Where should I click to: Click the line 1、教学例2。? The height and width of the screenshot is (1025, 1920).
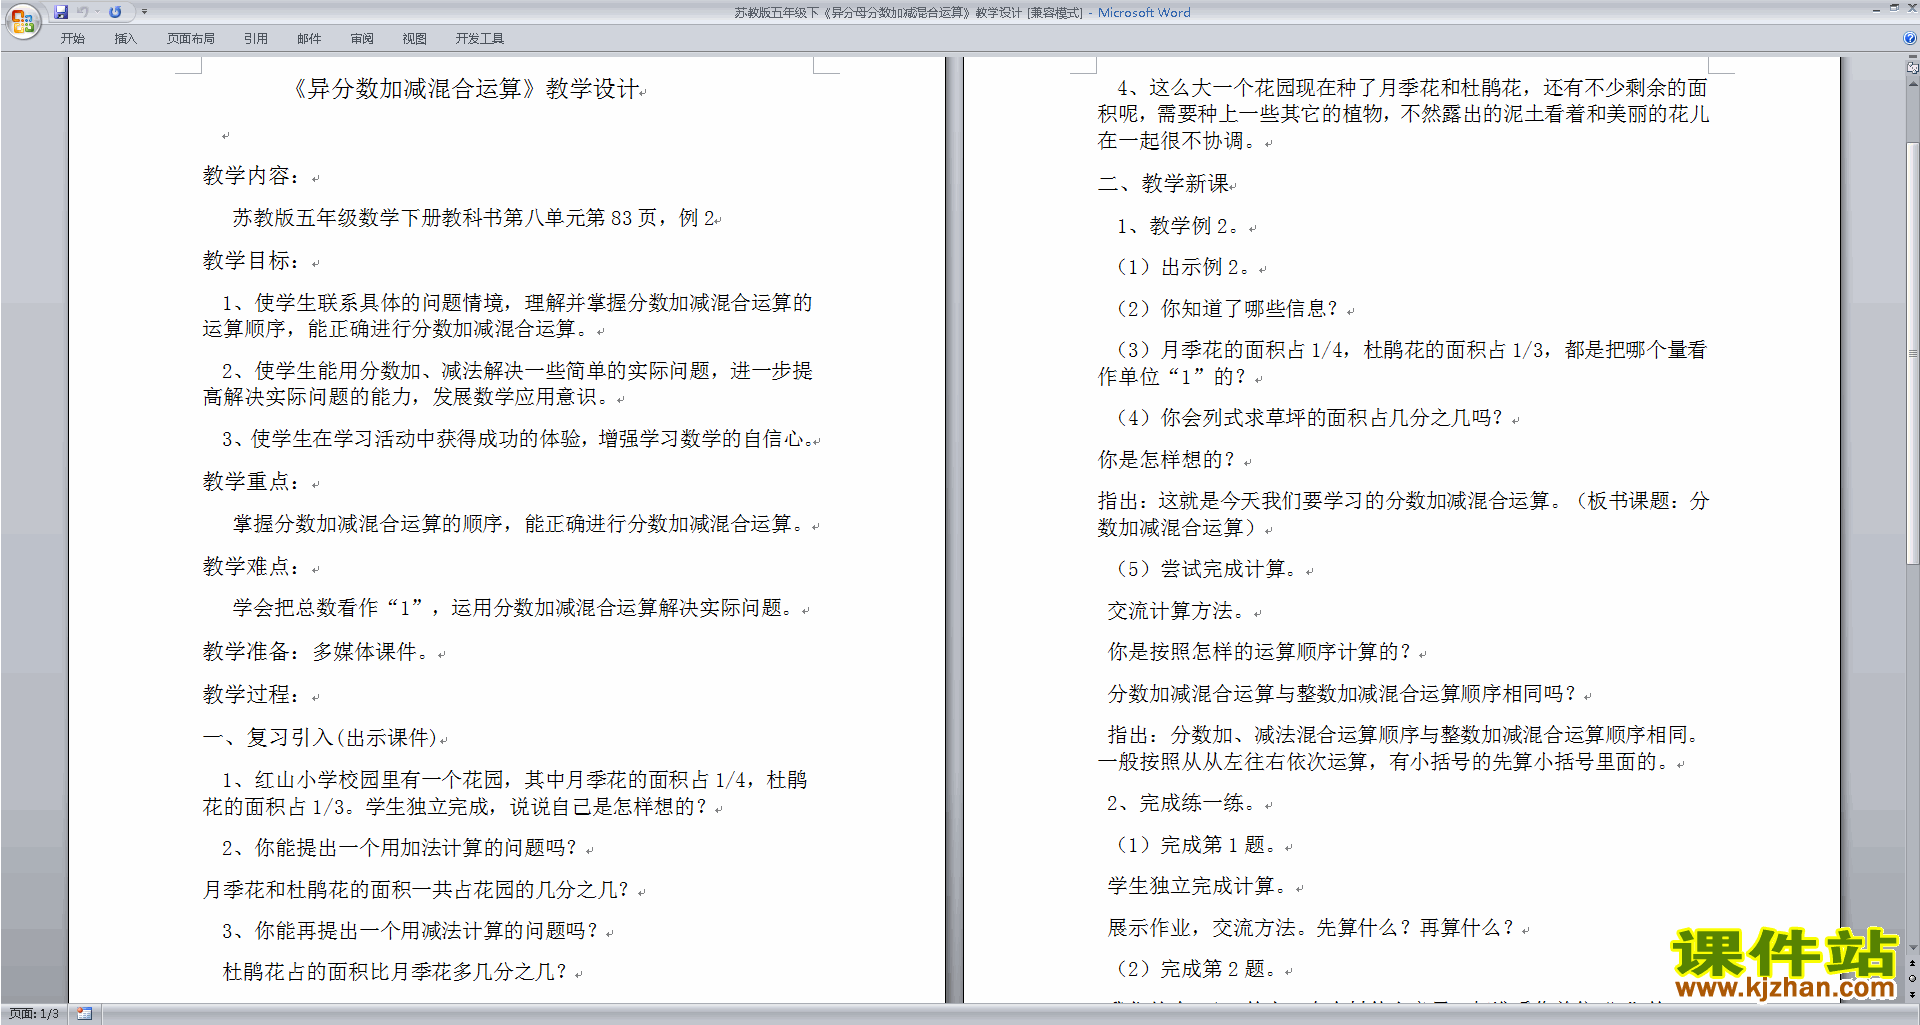tap(1179, 227)
